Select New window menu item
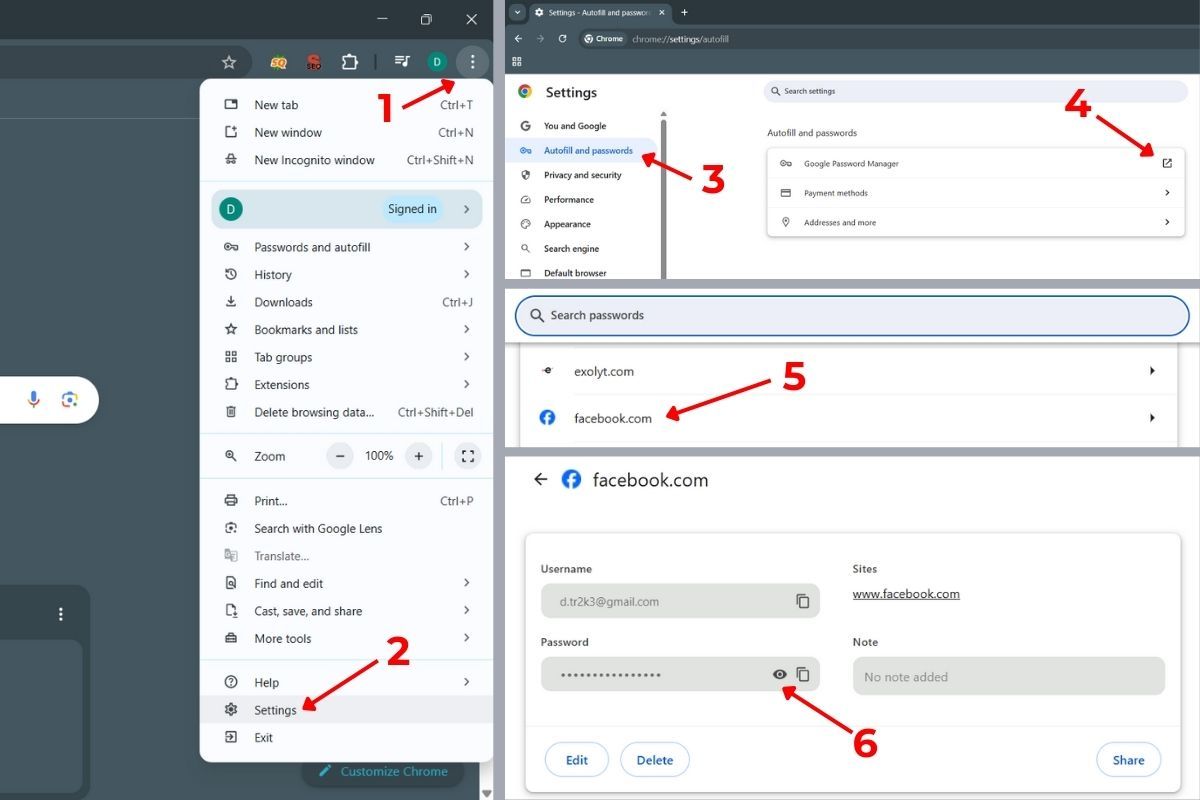Viewport: 1200px width, 800px height. click(347, 132)
